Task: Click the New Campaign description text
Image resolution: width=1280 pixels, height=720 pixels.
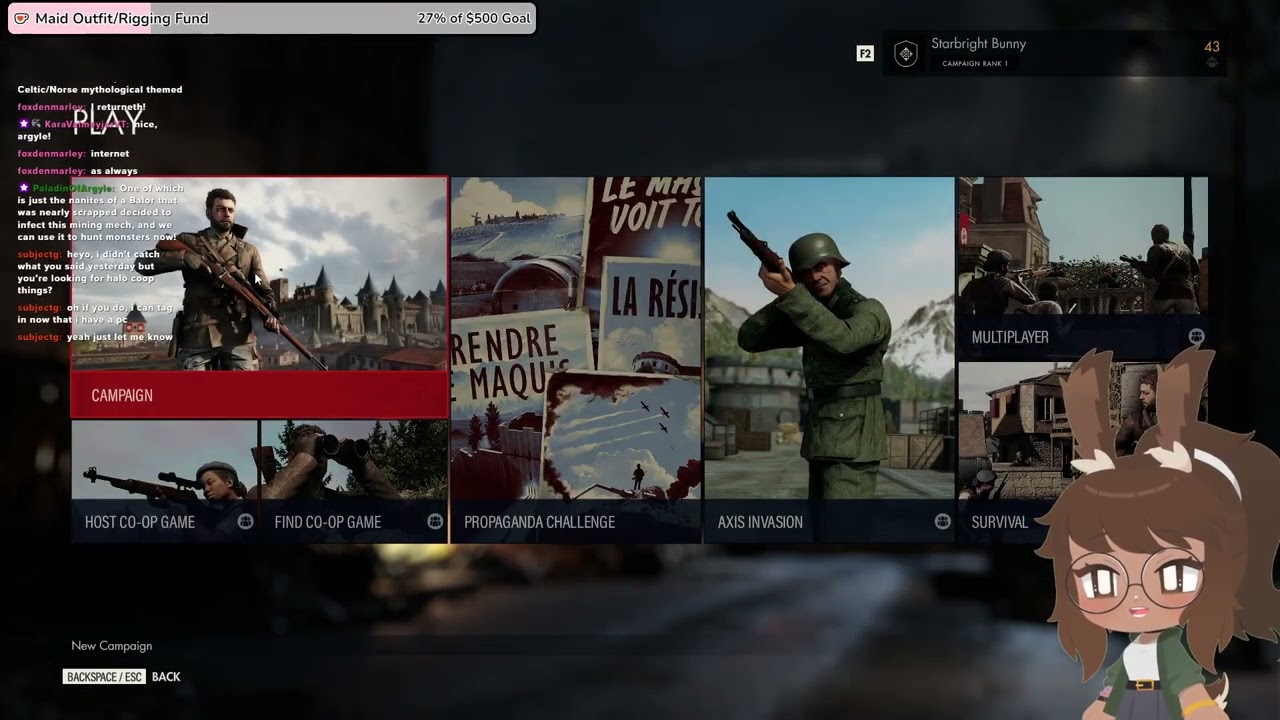Action: click(112, 646)
